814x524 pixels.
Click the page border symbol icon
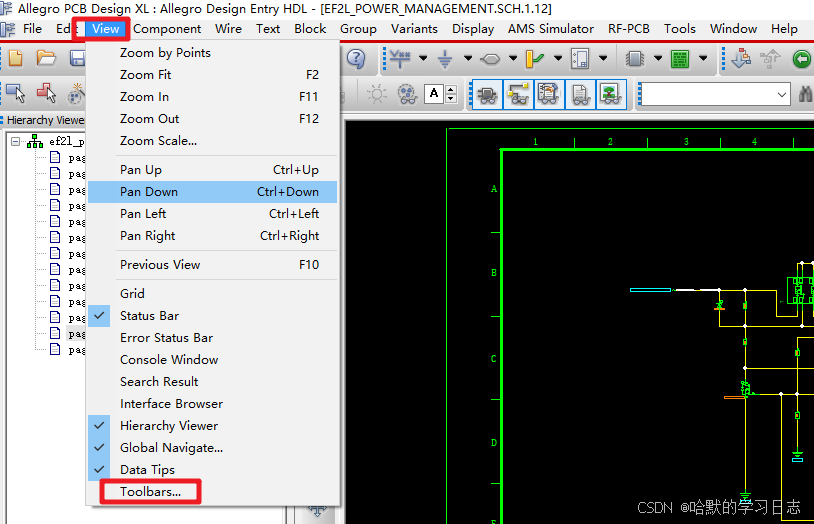[580, 59]
